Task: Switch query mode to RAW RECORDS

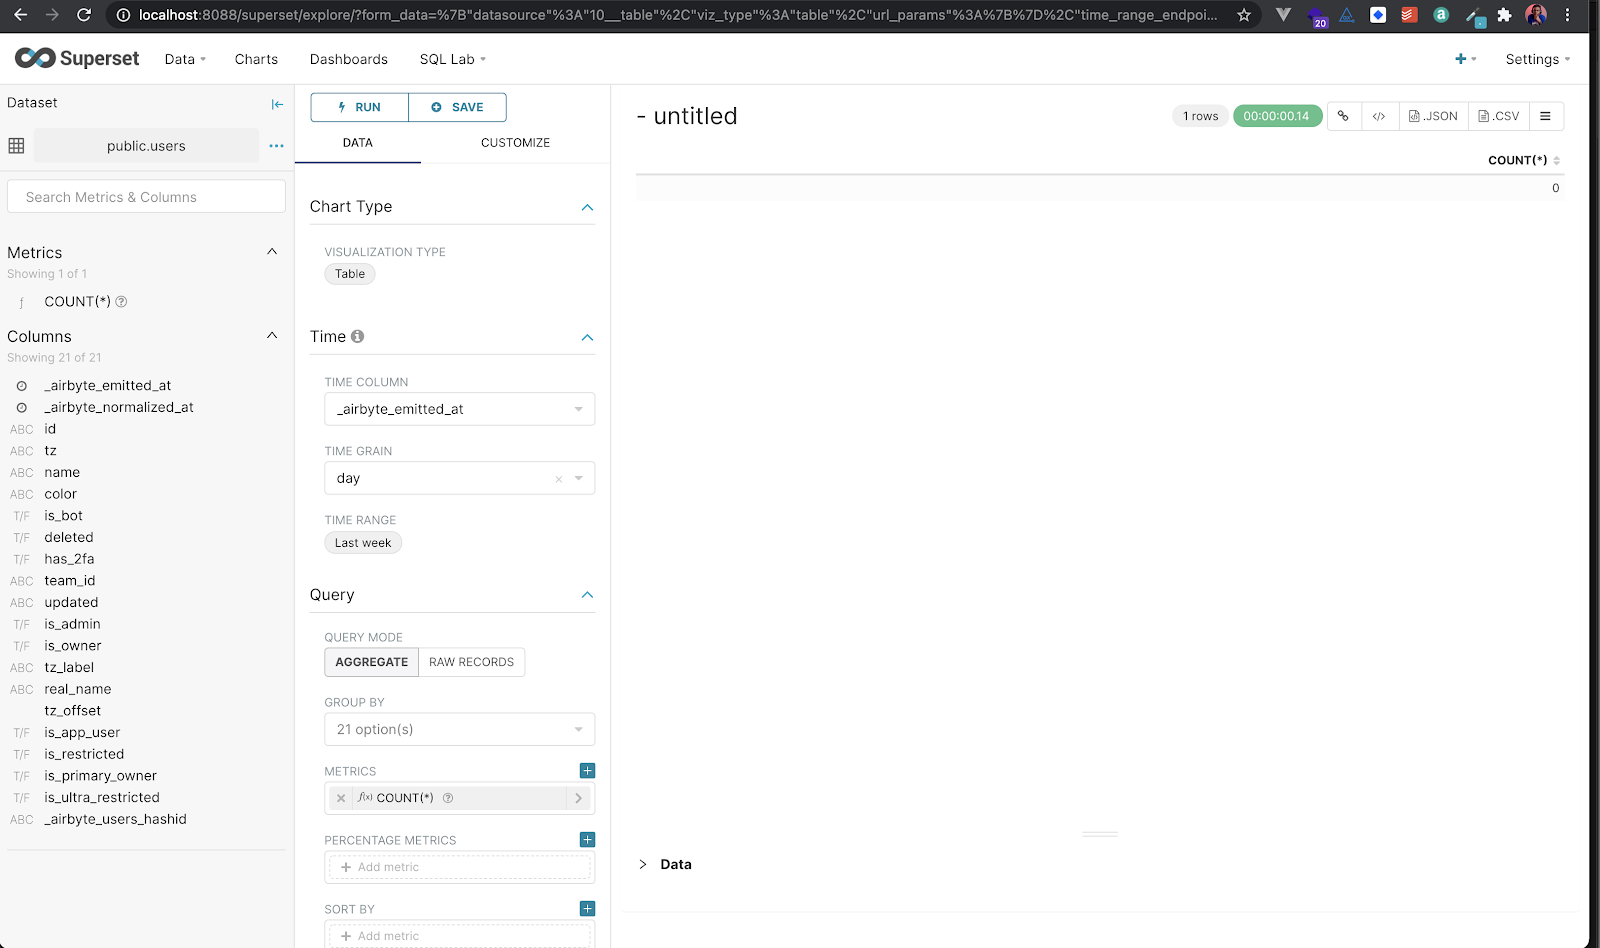Action: 471,662
